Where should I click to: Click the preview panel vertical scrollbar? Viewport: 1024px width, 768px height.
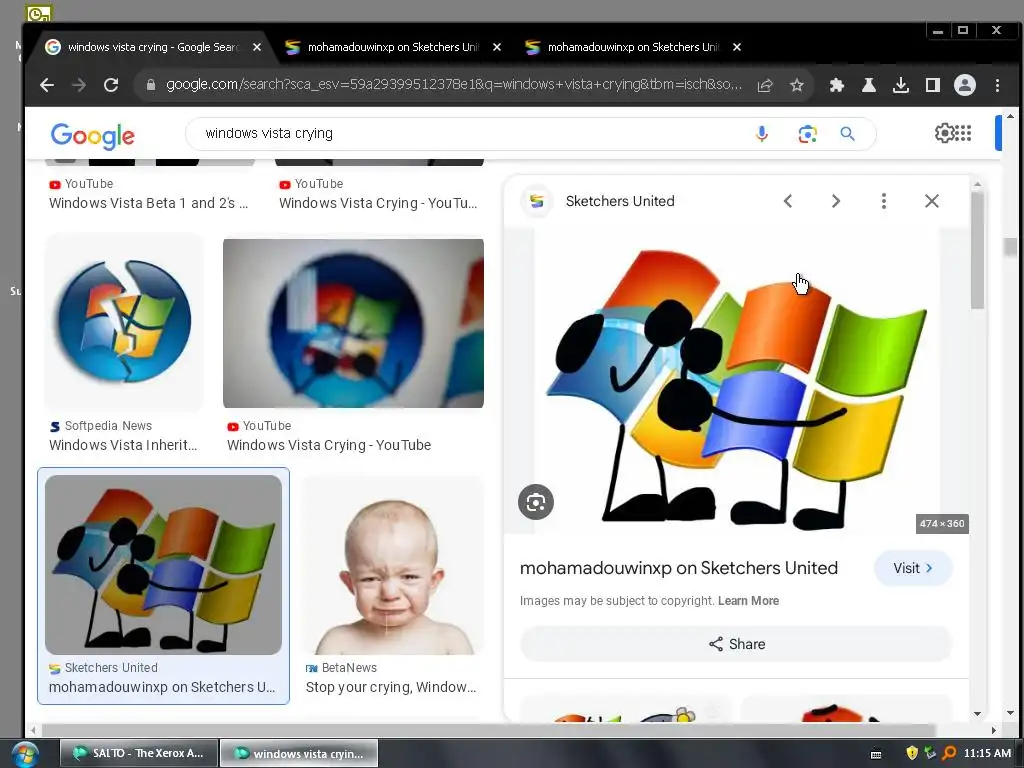(977, 251)
